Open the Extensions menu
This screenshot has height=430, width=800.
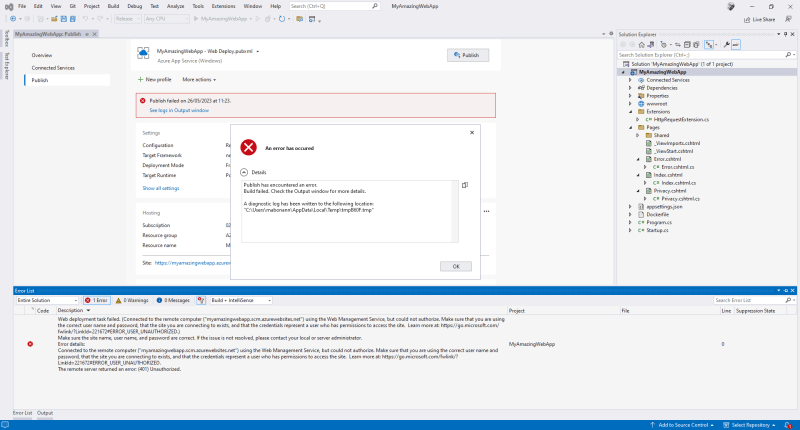coord(223,6)
